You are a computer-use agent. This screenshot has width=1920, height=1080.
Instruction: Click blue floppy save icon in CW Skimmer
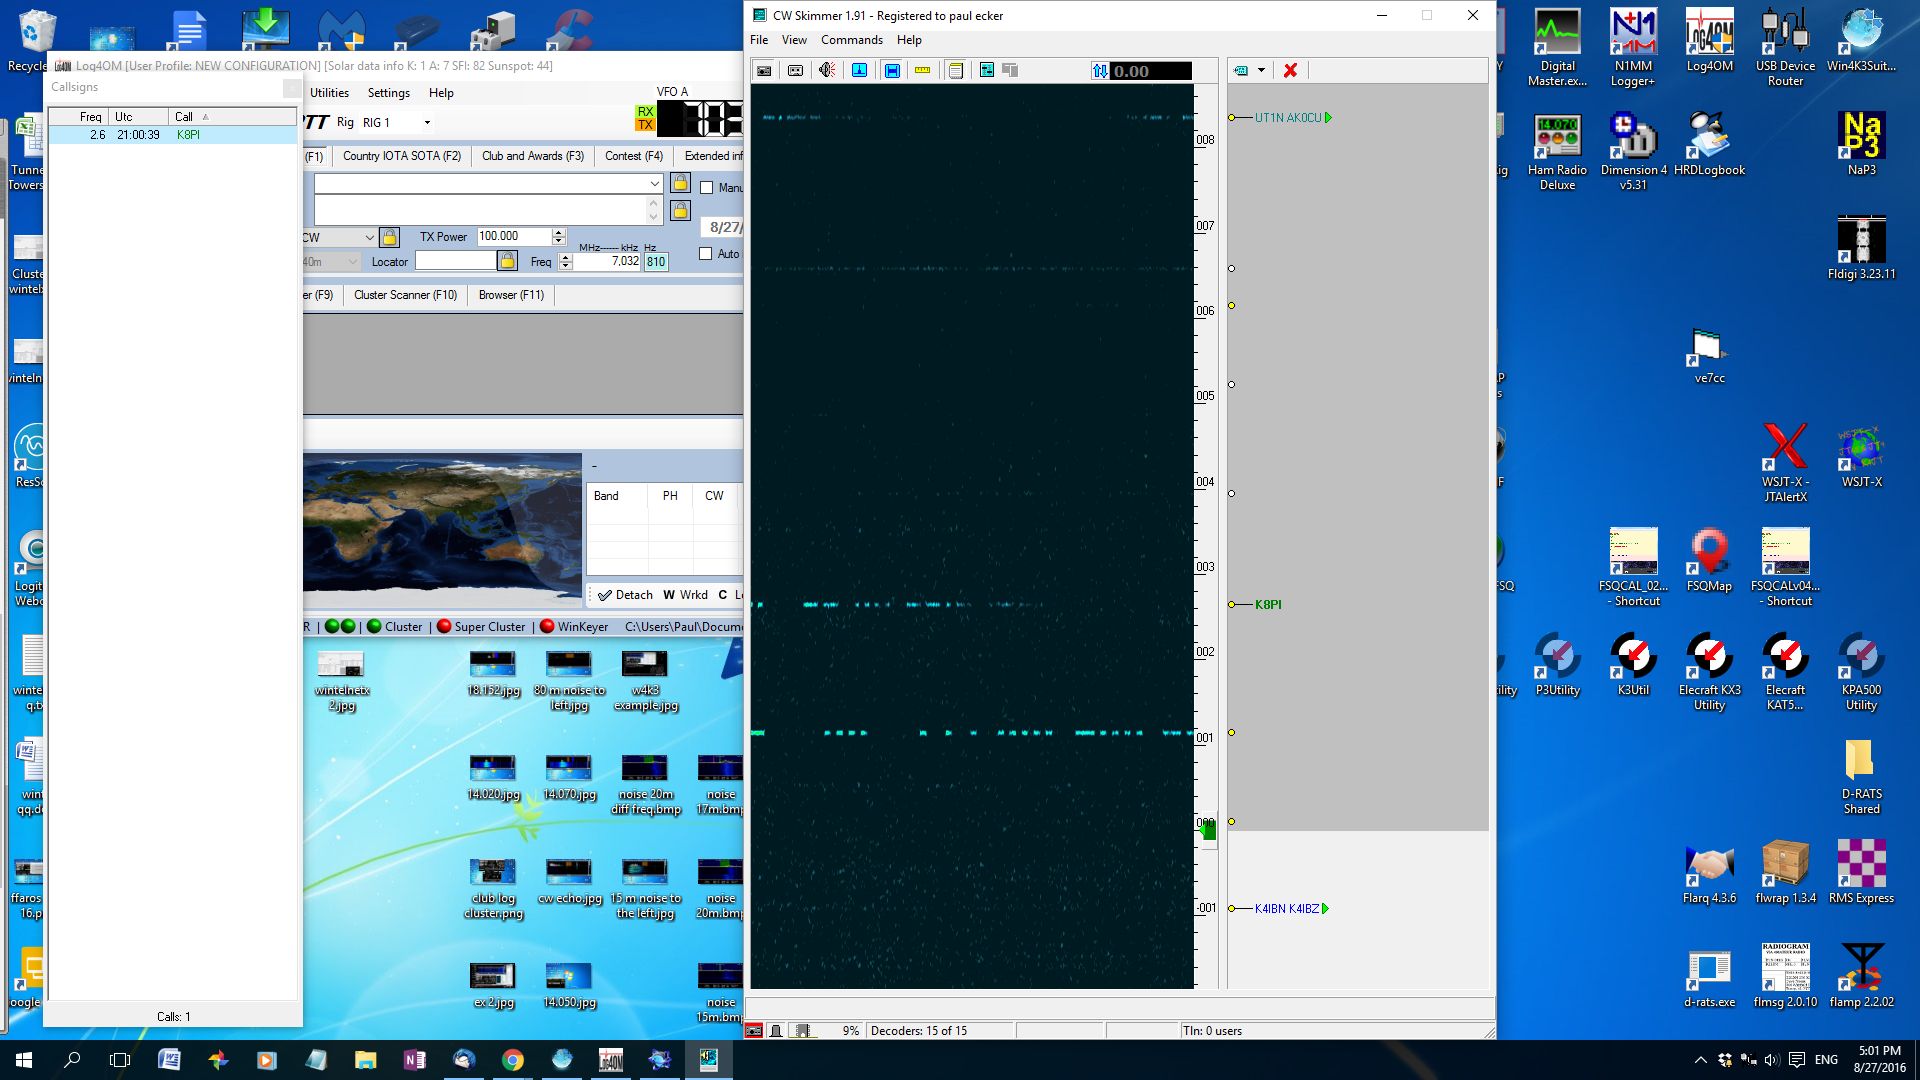(892, 70)
